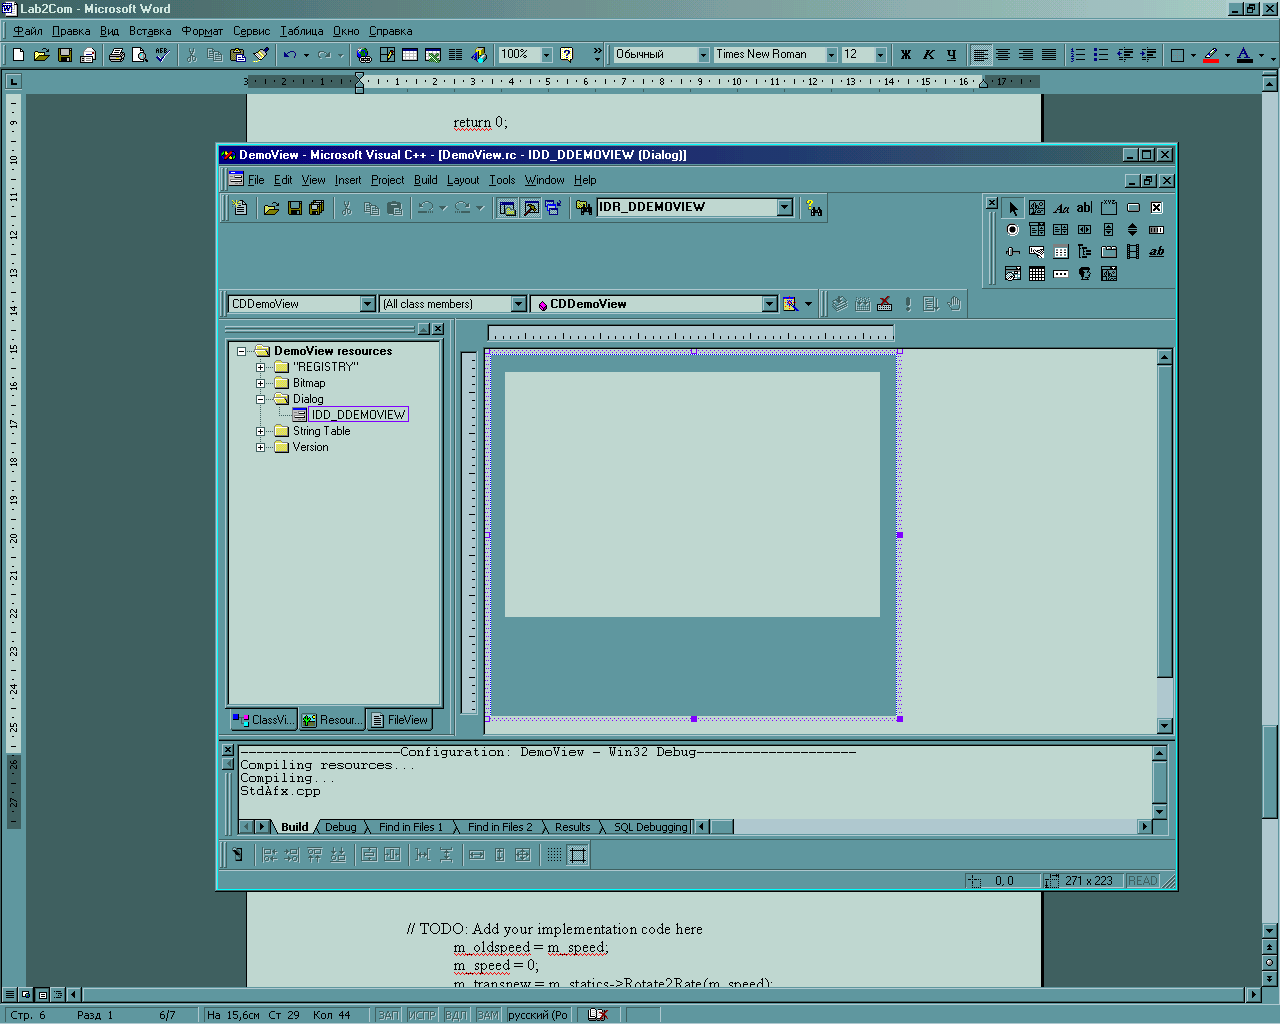Toggle center alignment in Word toolbar
This screenshot has width=1280, height=1024.
(1003, 55)
